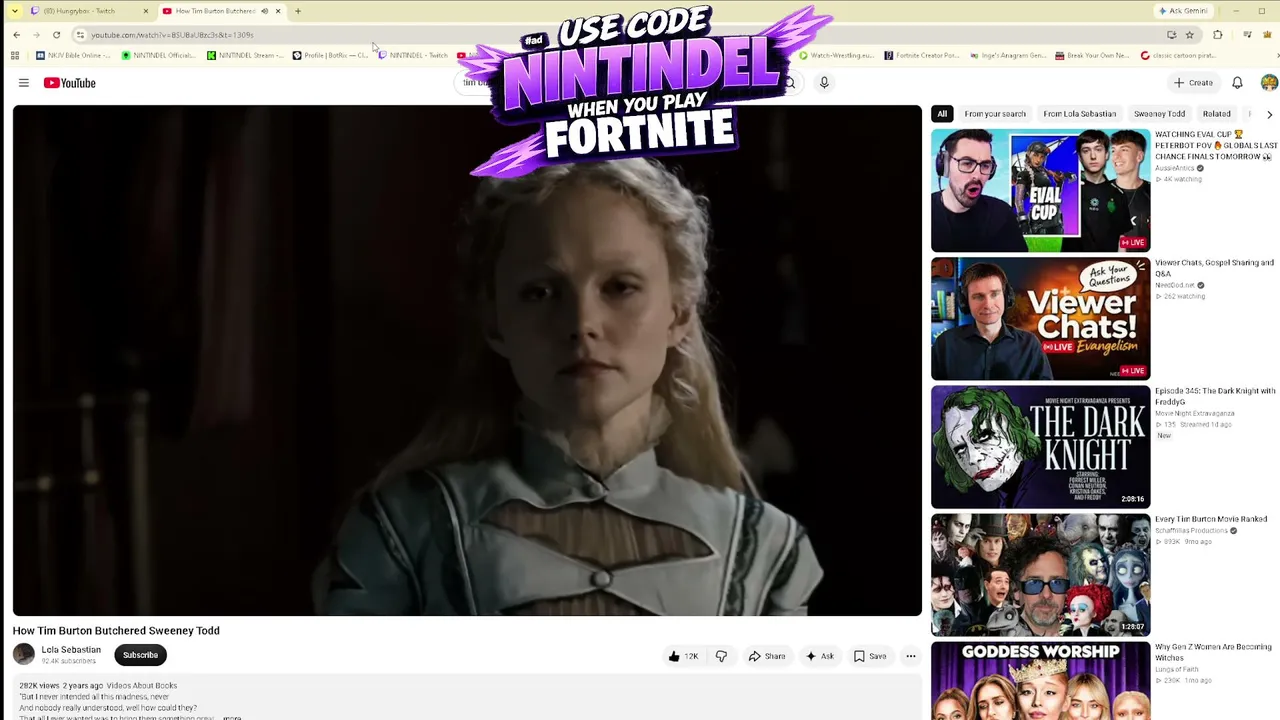Open the browser extensions puzzle icon

[x=1218, y=35]
